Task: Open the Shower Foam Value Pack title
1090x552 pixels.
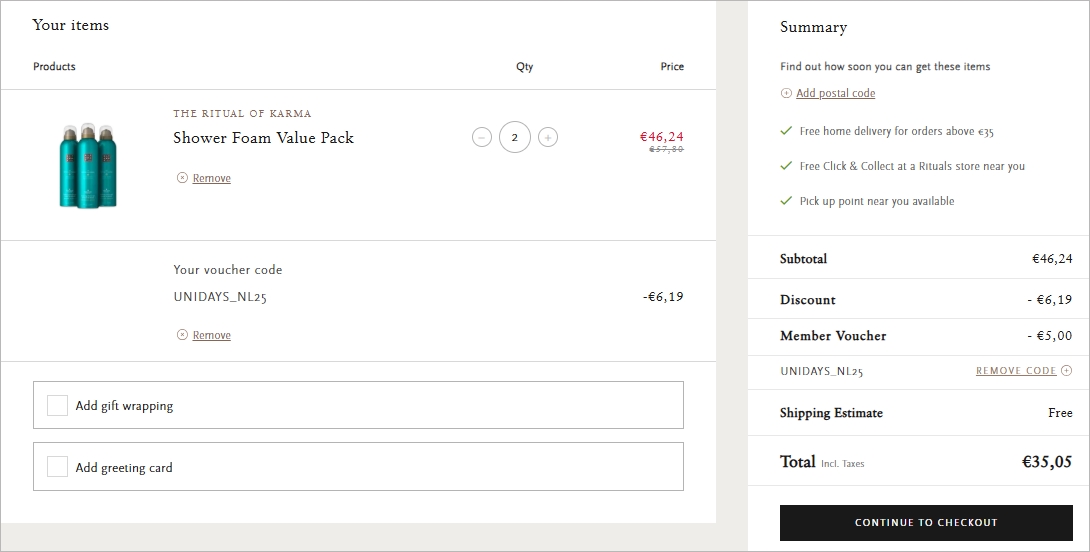Action: pos(263,138)
